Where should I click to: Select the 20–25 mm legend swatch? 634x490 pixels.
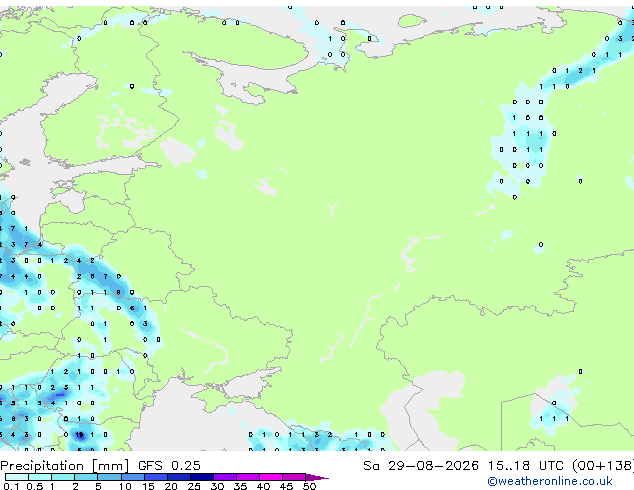[x=178, y=477]
